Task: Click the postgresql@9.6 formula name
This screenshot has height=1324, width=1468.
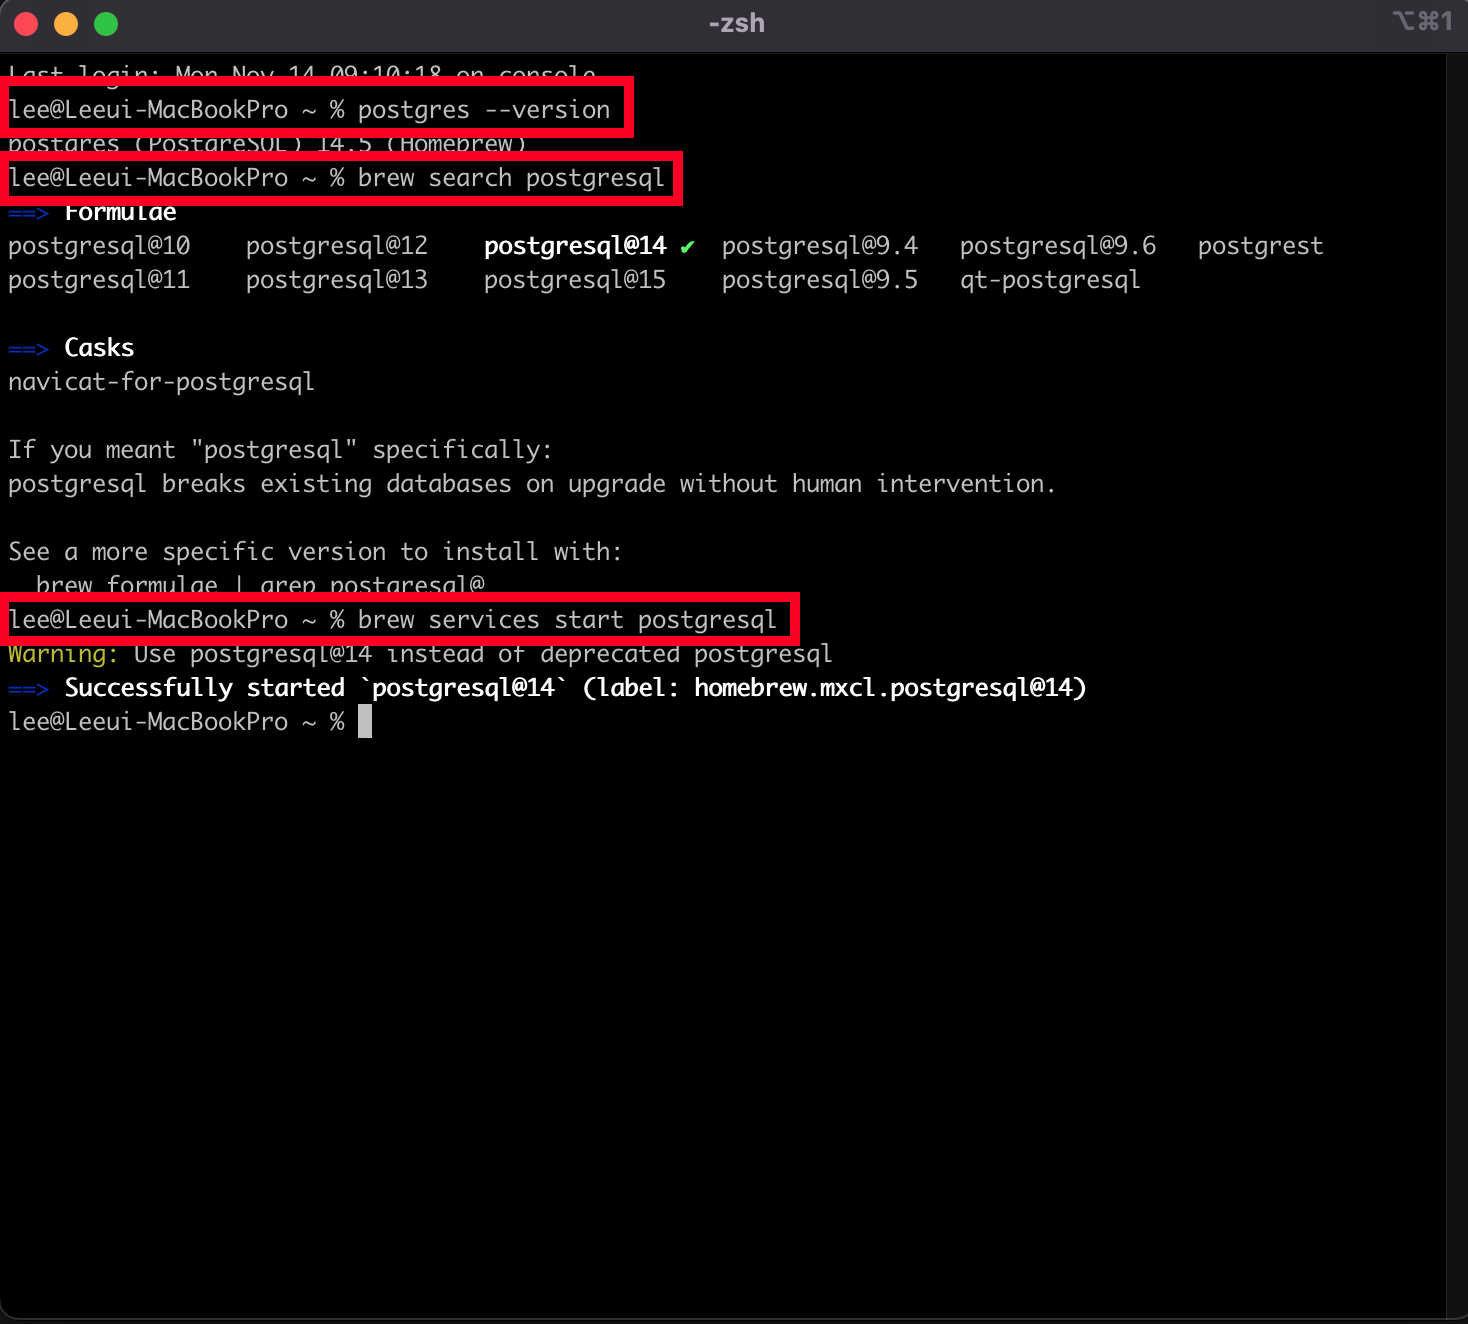Action: pos(1058,246)
